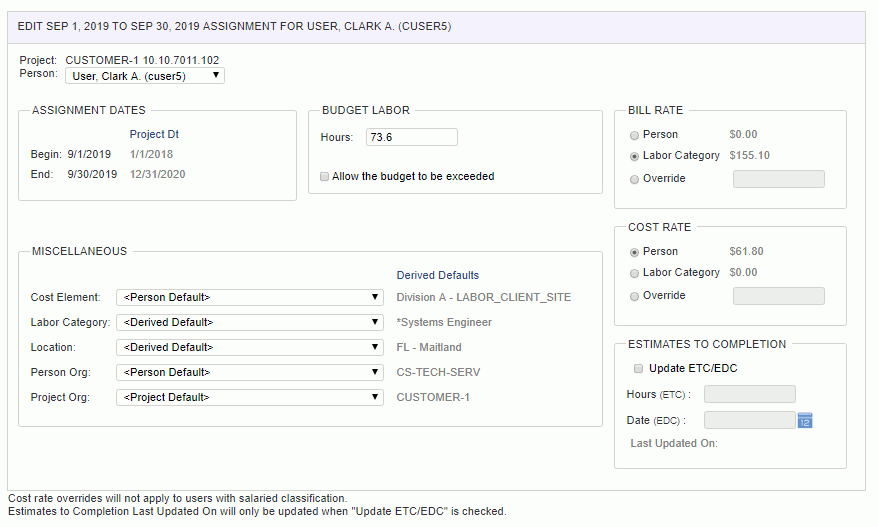Open the Person dropdown showing Clark A.
Screen dimensions: 878x527
pos(145,76)
